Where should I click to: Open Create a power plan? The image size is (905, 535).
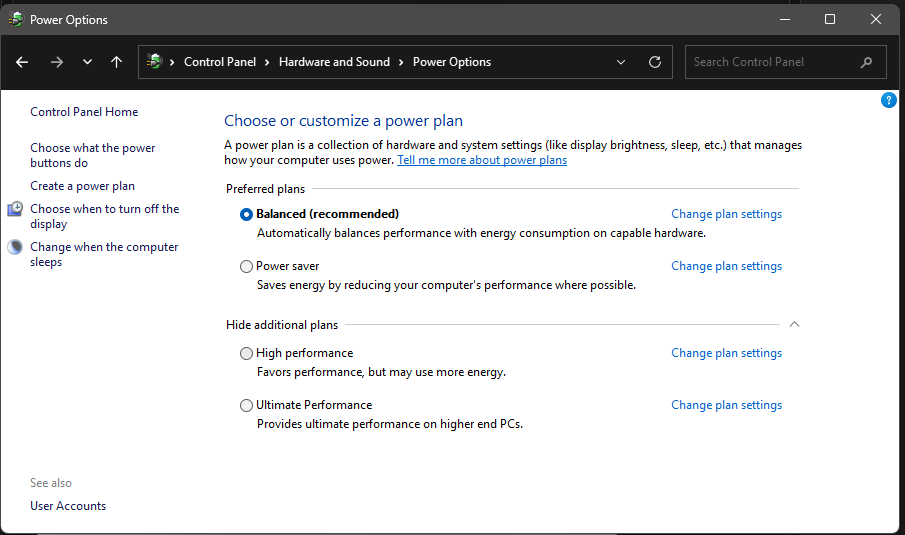[x=82, y=186]
